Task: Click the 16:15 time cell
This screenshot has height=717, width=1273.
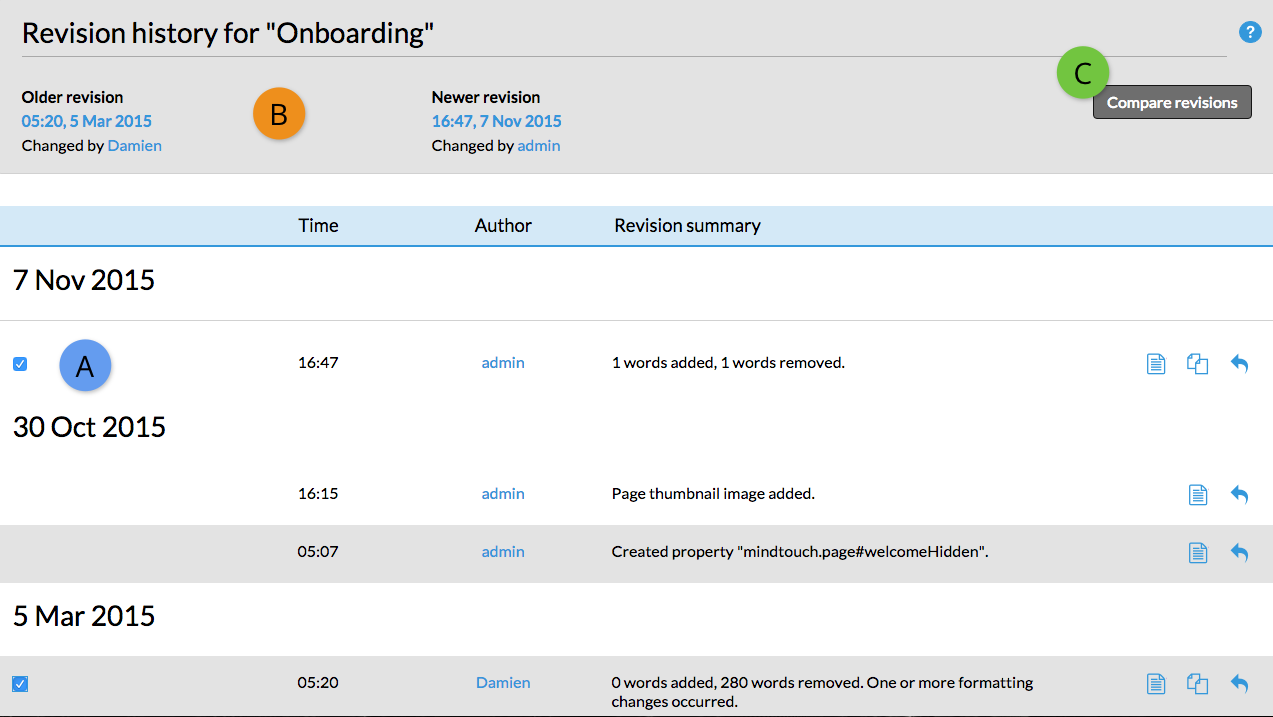Action: click(318, 493)
